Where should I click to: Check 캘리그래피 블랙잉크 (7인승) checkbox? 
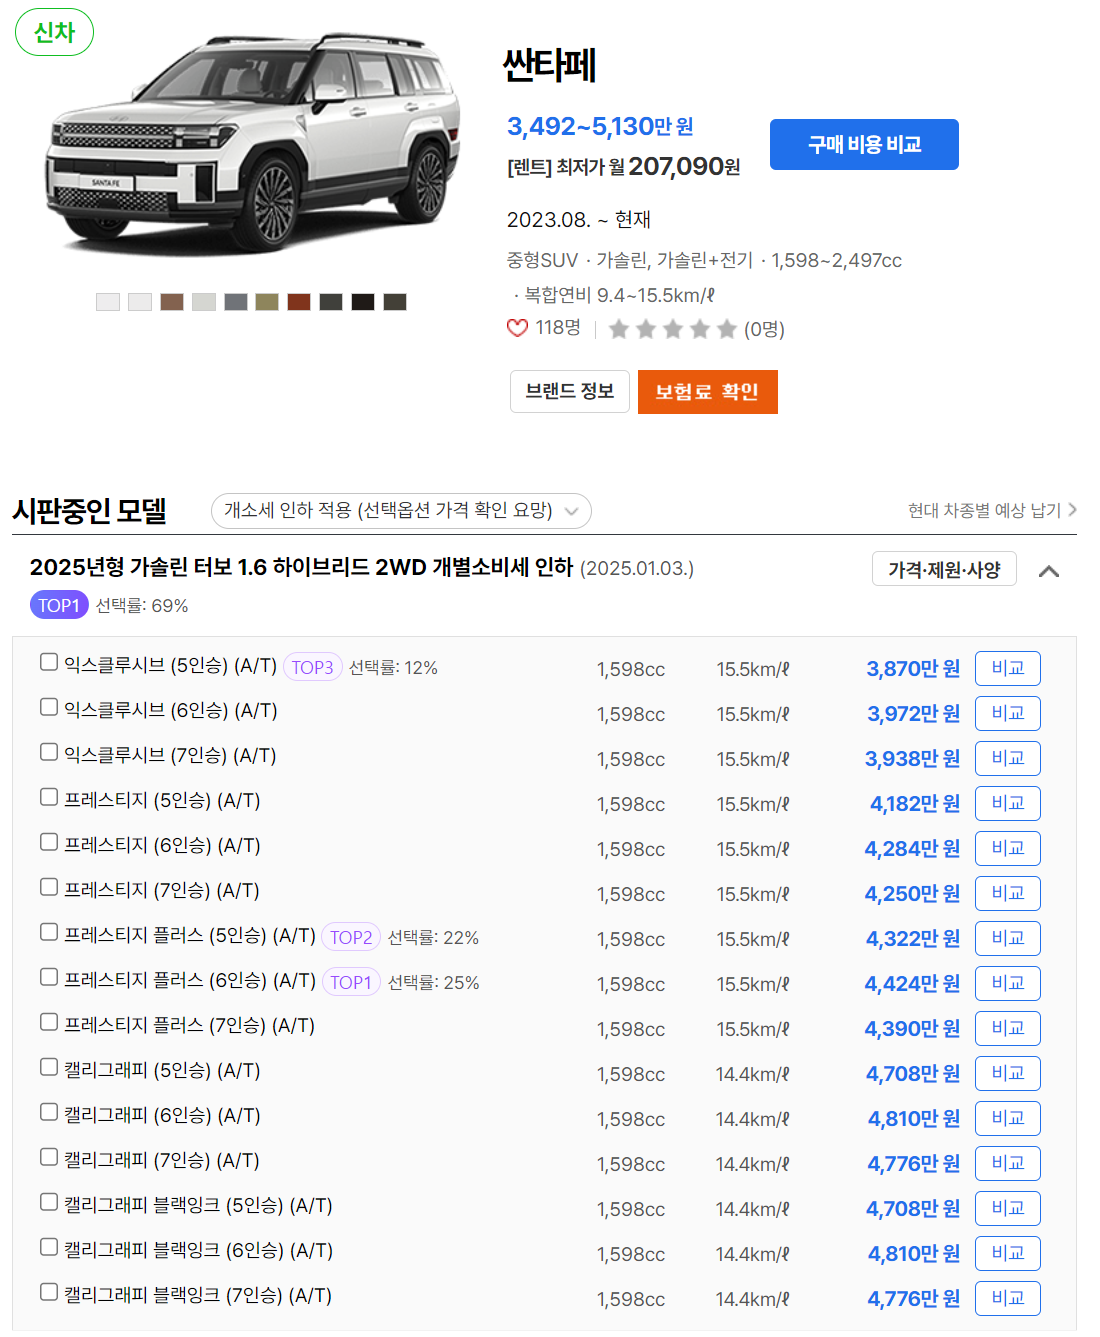point(49,1292)
